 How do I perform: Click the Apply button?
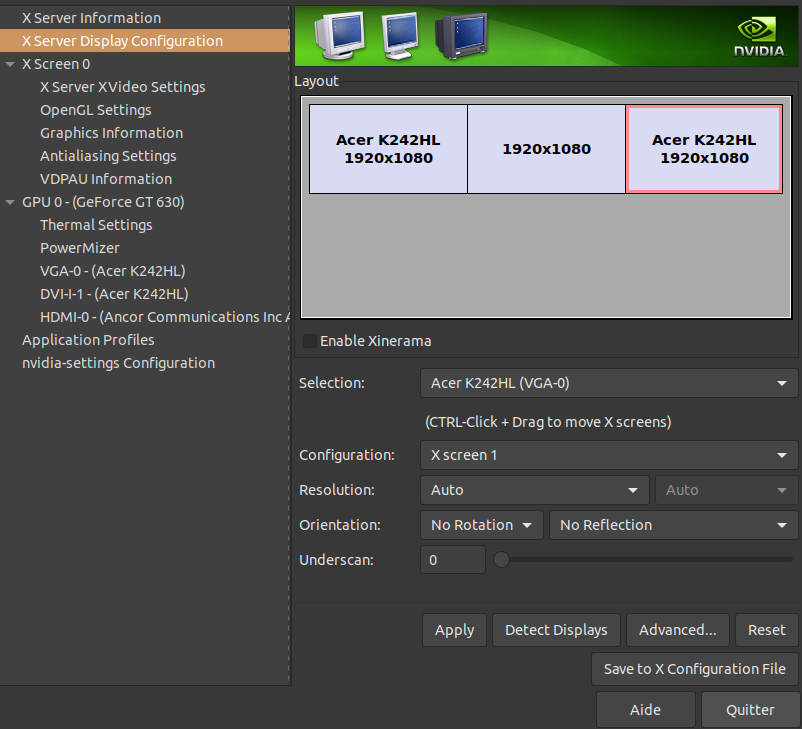(454, 630)
